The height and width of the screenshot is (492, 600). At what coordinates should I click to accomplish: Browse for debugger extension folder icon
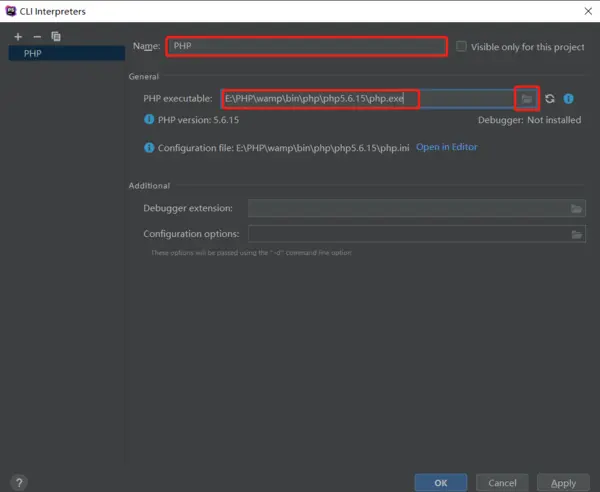[576, 209]
